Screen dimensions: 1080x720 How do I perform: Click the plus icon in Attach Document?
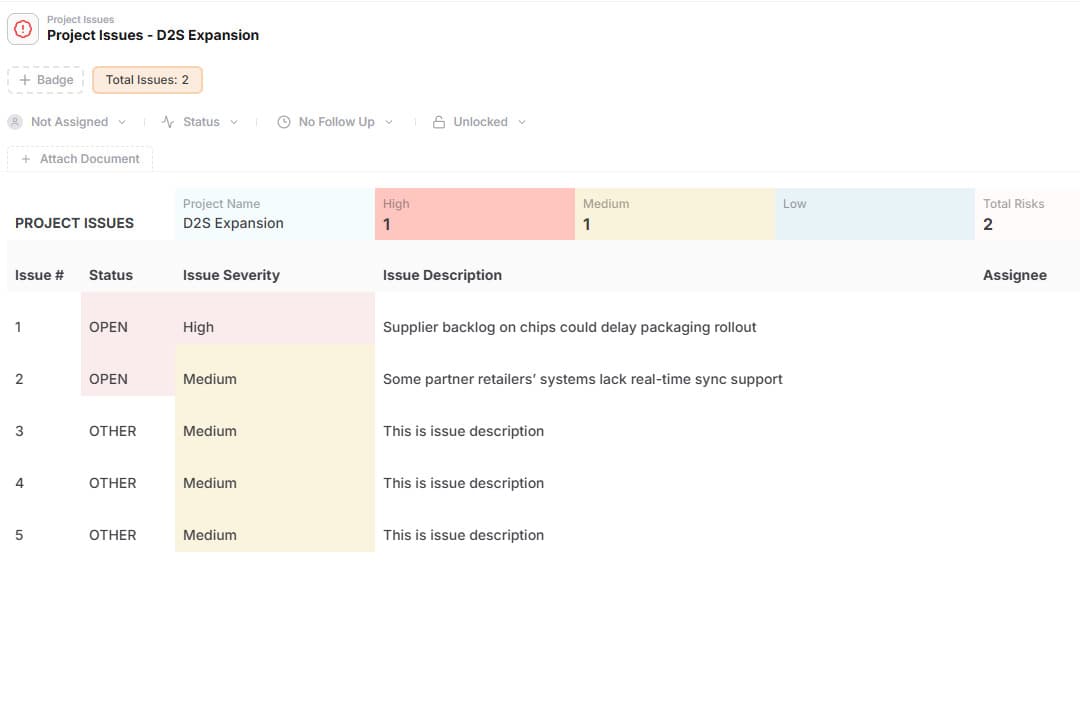25,159
